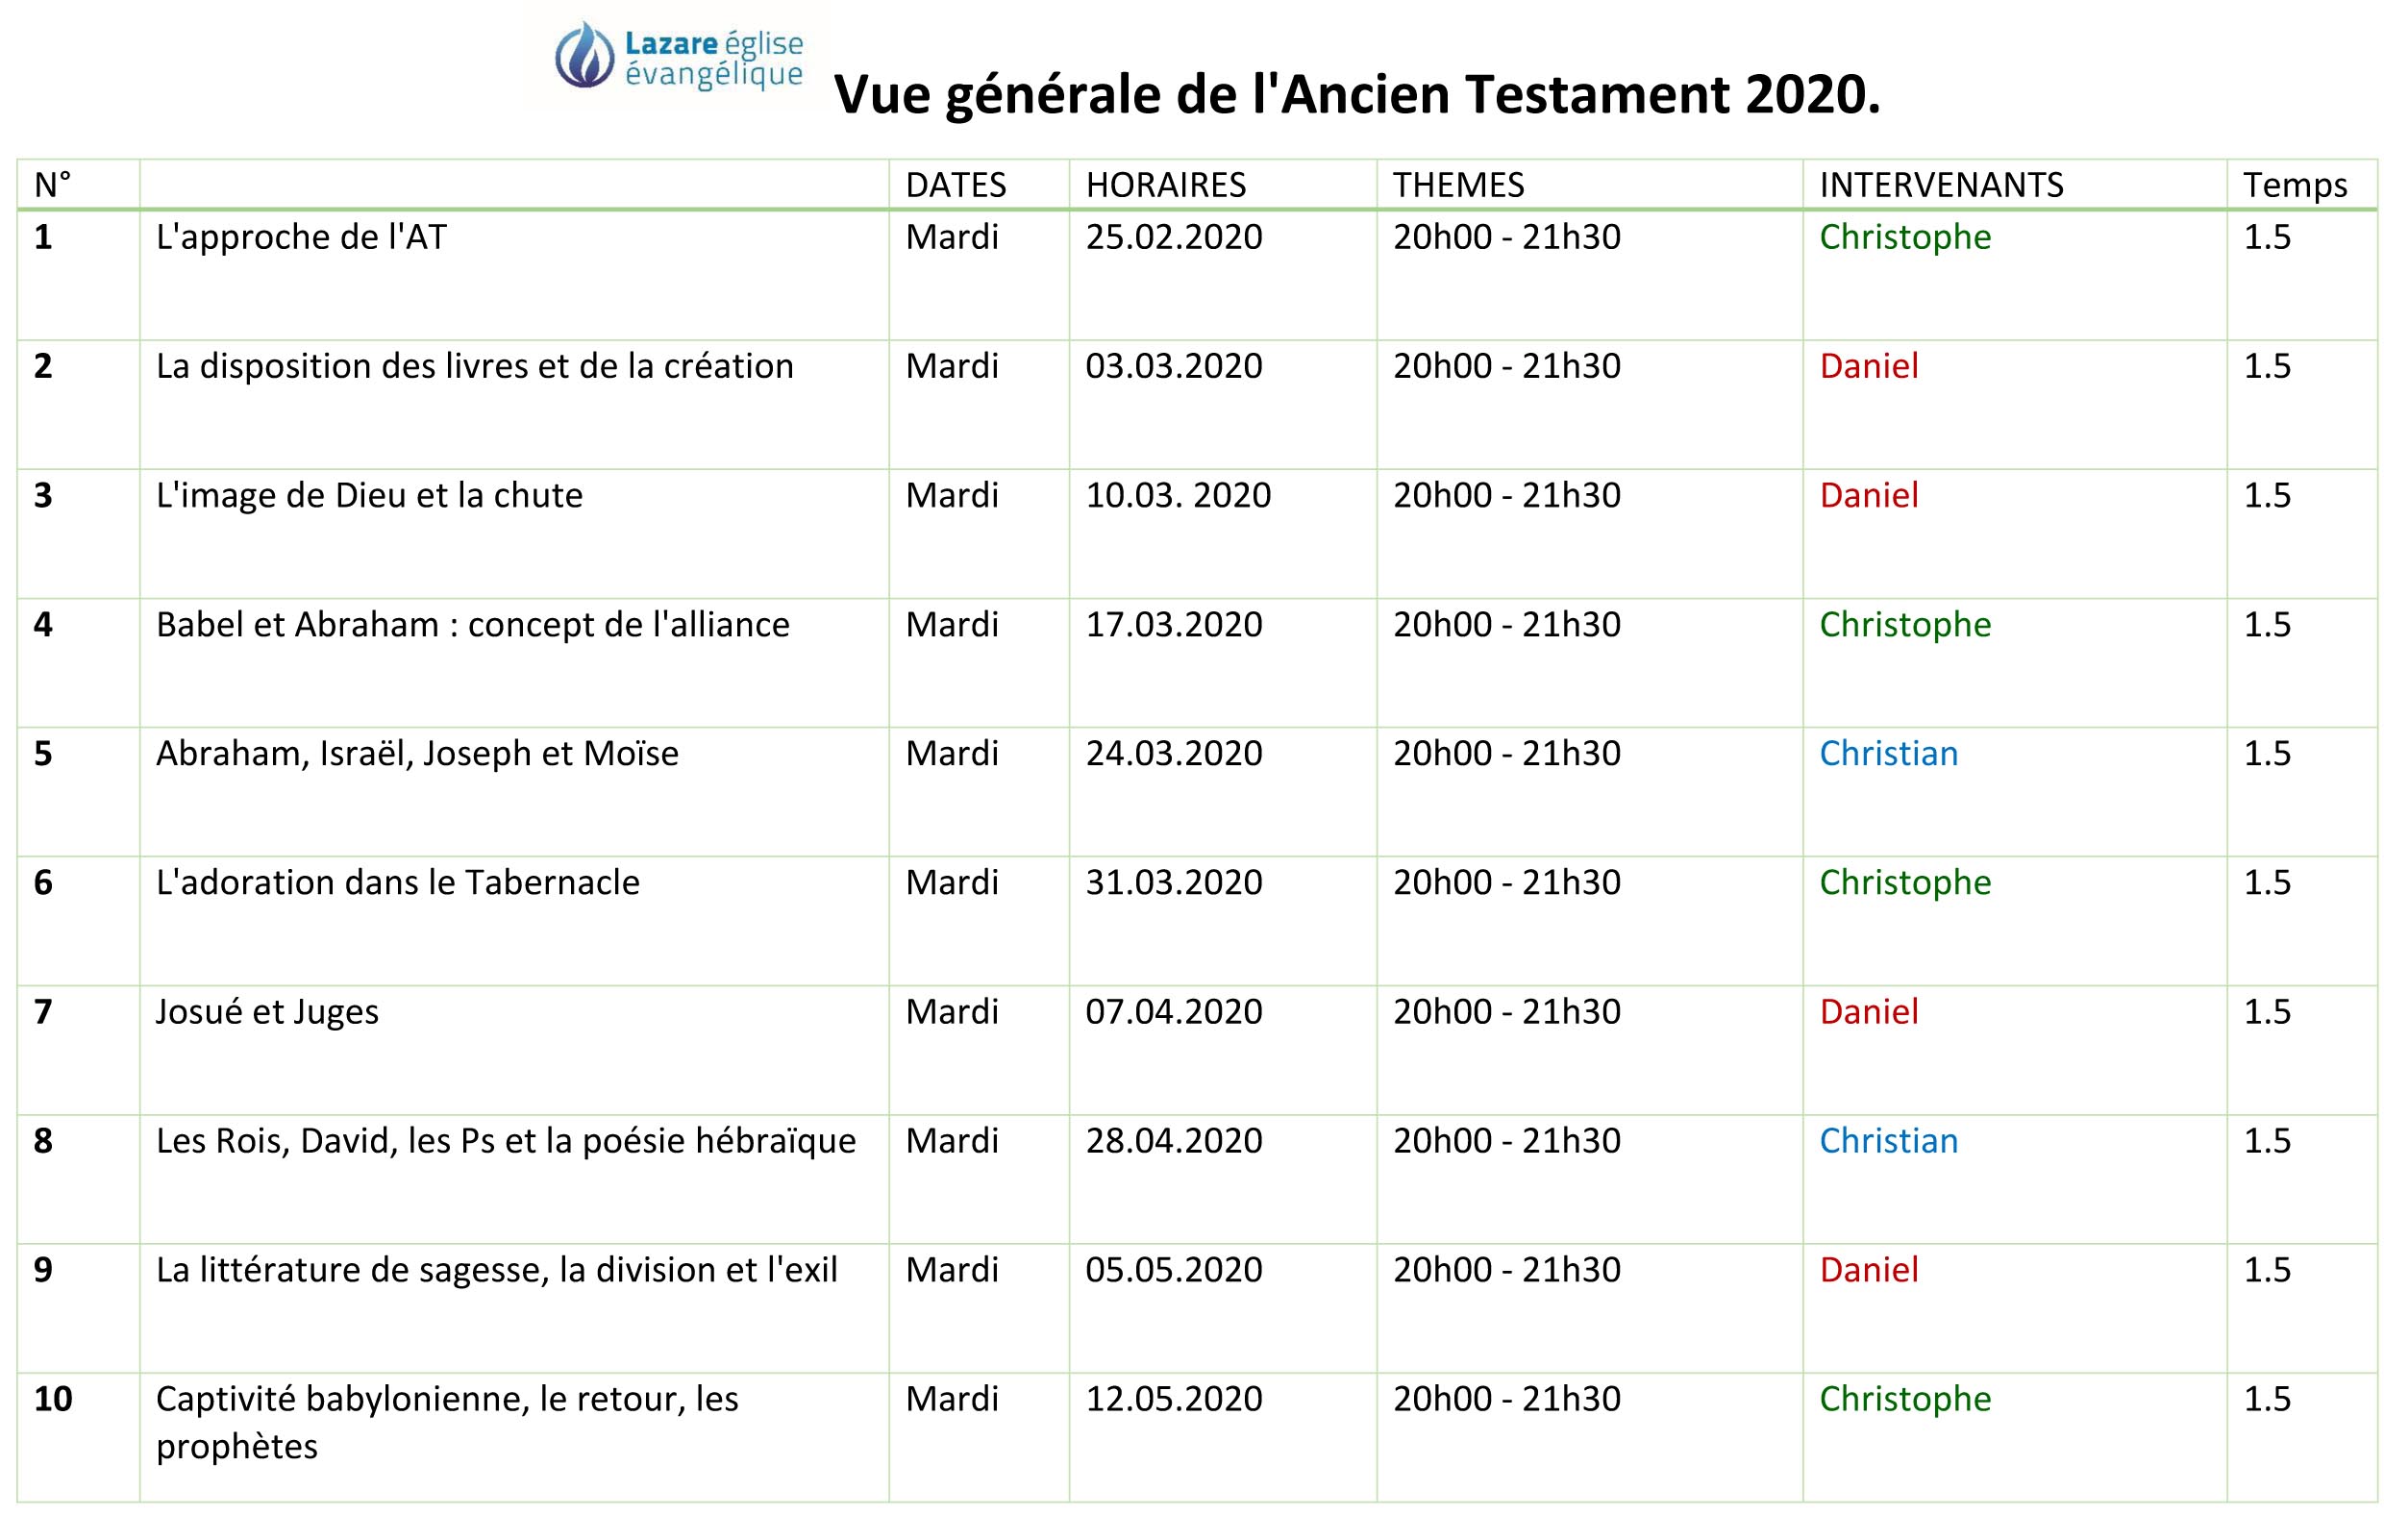
Task: Select the DATES column header
Action: click(x=955, y=185)
